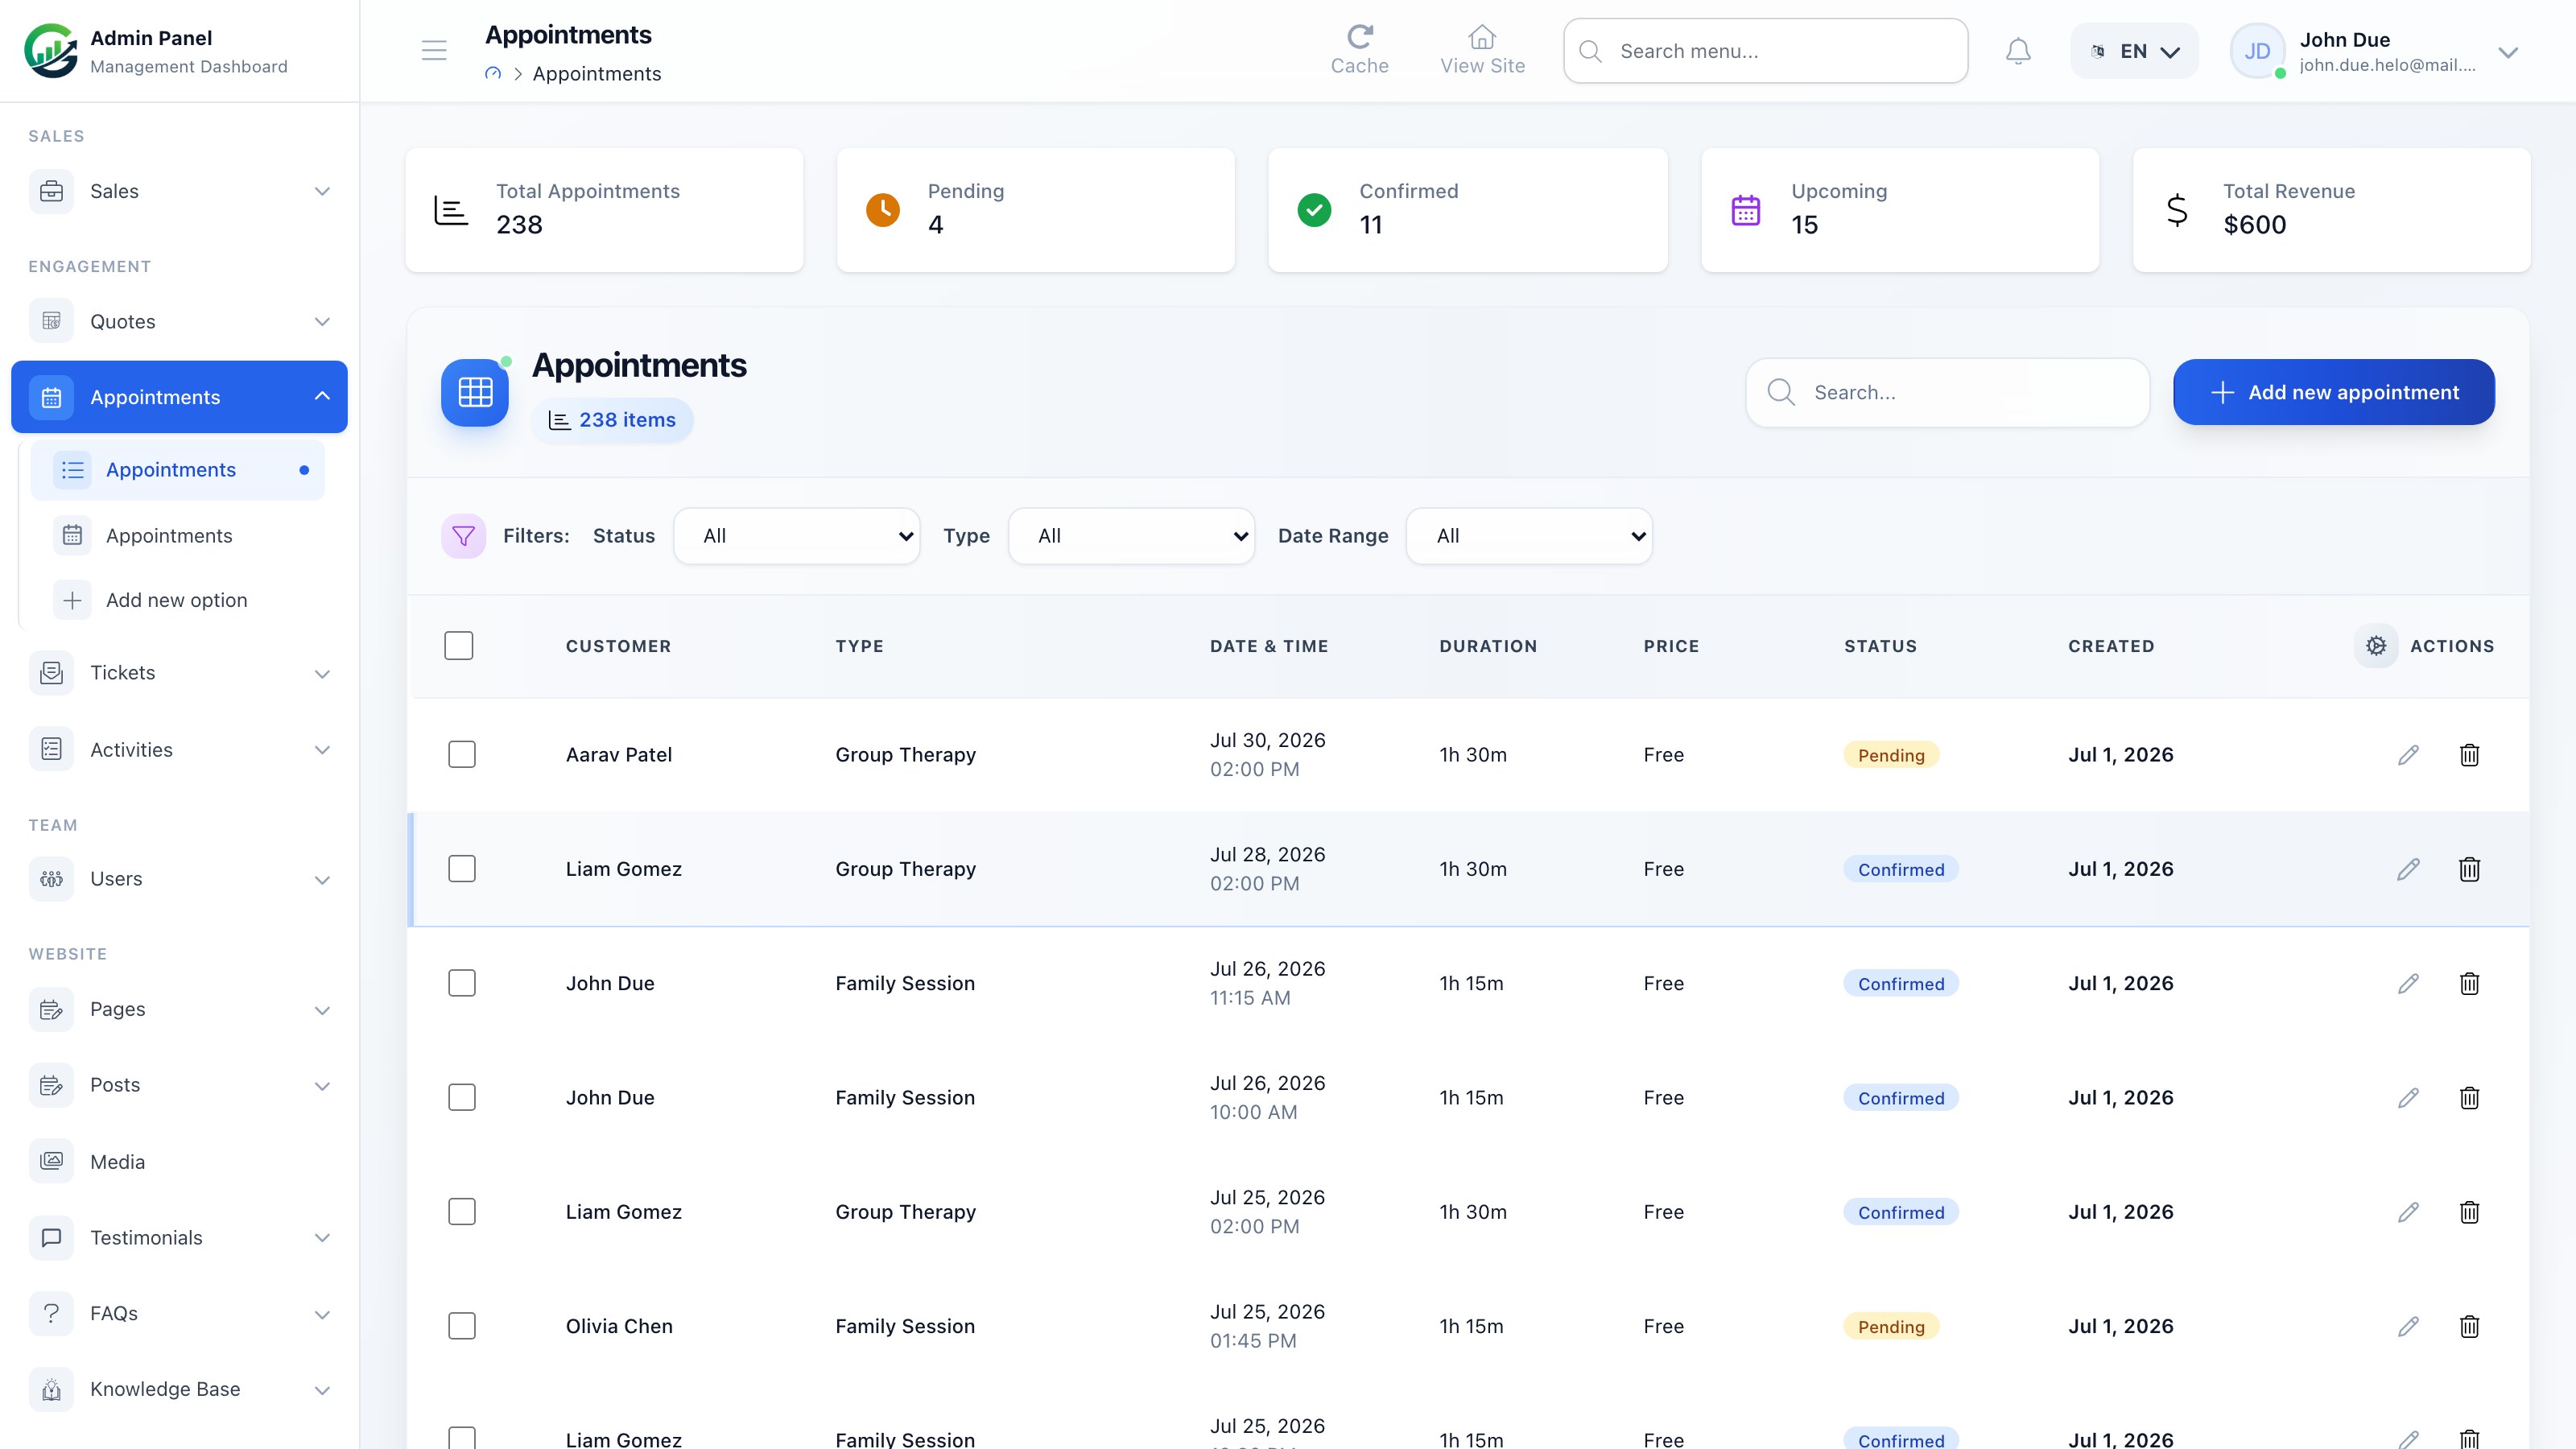Click the Cache refresh icon
2576x1449 pixels.
tap(1359, 37)
